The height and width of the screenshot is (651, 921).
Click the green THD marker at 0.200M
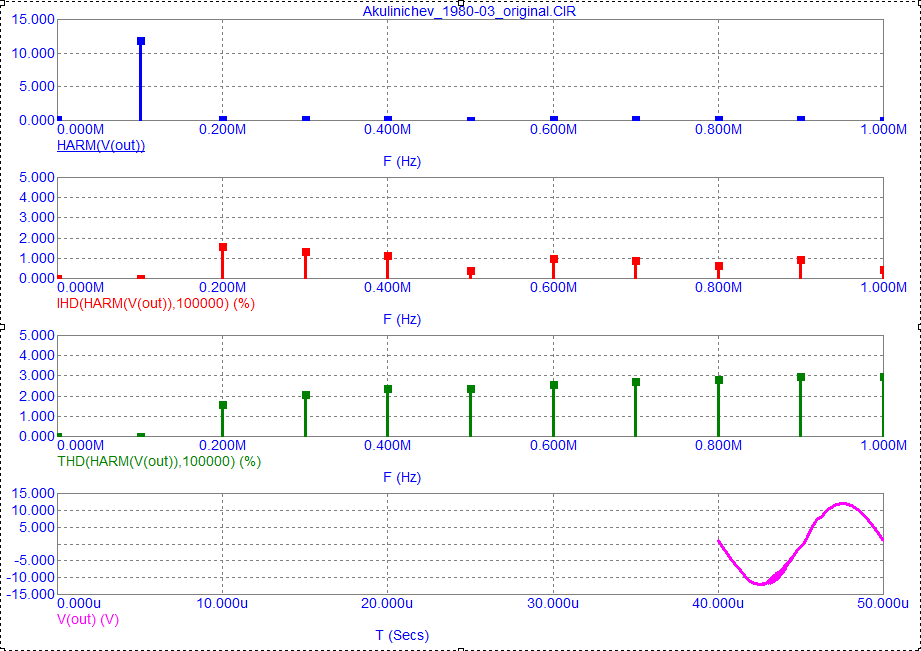pos(223,405)
